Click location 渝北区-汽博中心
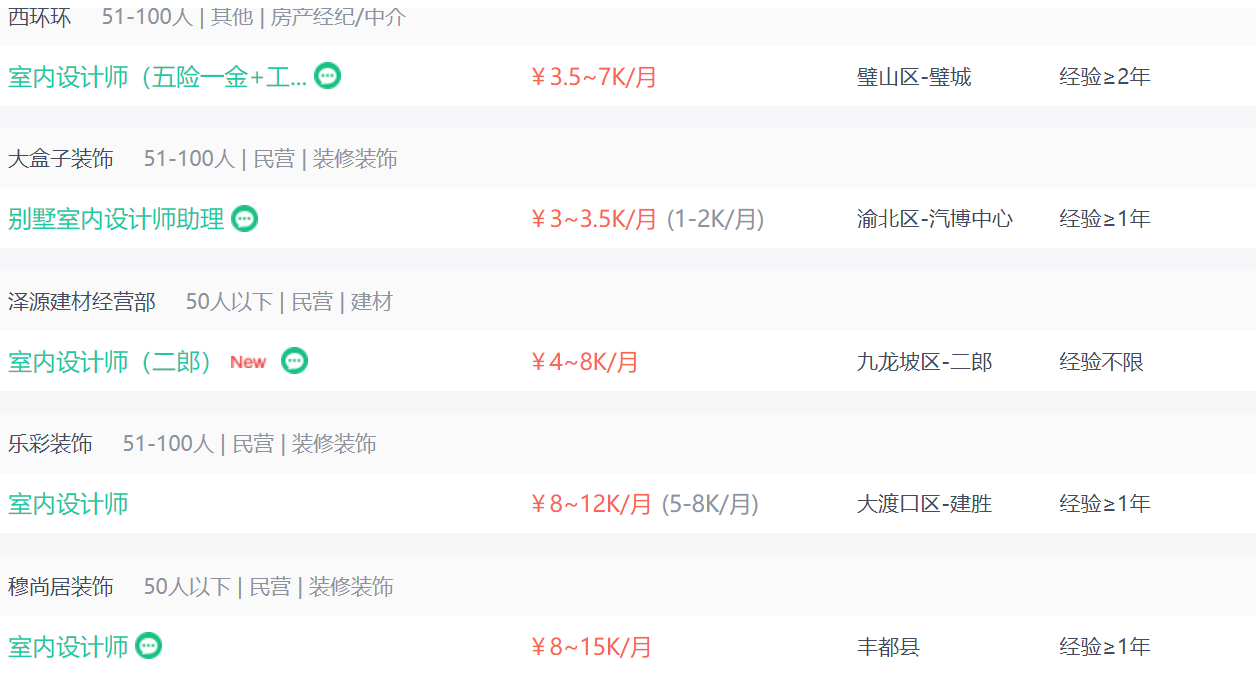Screen dimensions: 1256x674 pyautogui.click(x=935, y=219)
